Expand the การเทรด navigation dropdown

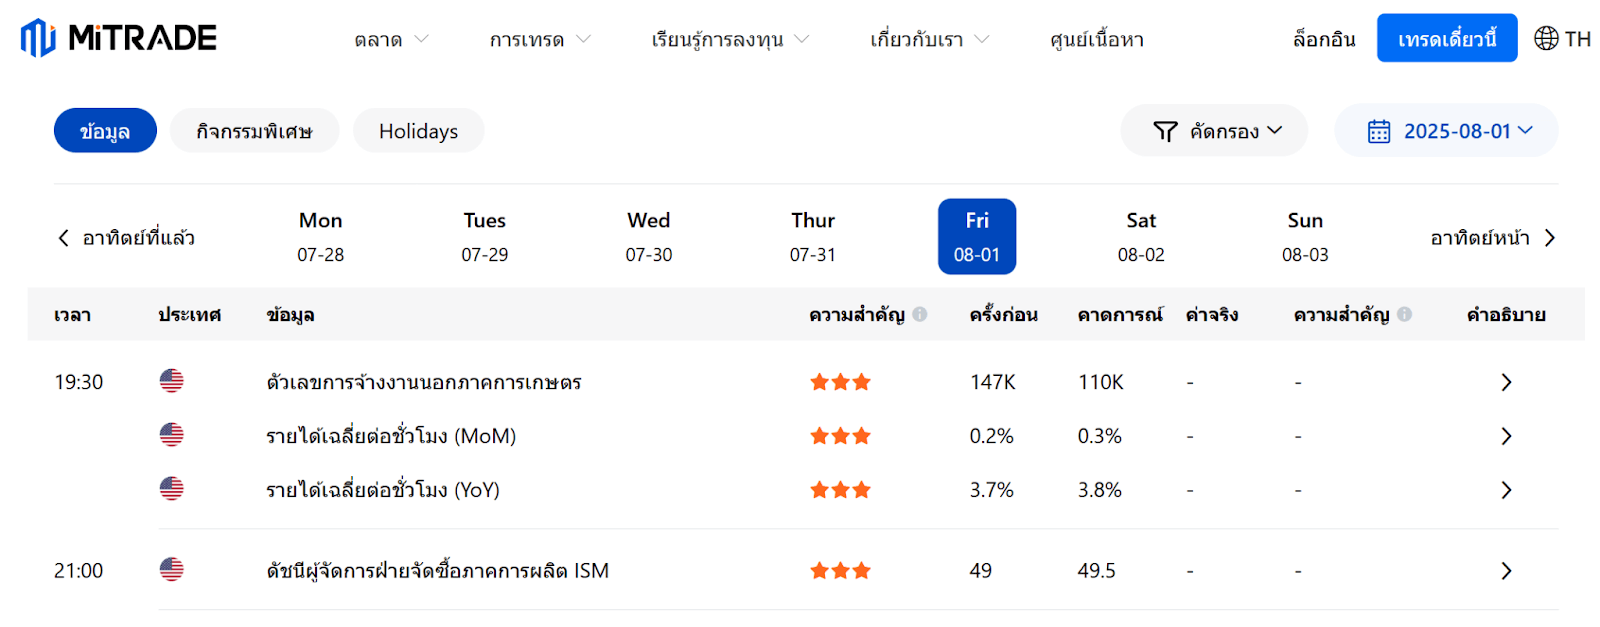(540, 40)
